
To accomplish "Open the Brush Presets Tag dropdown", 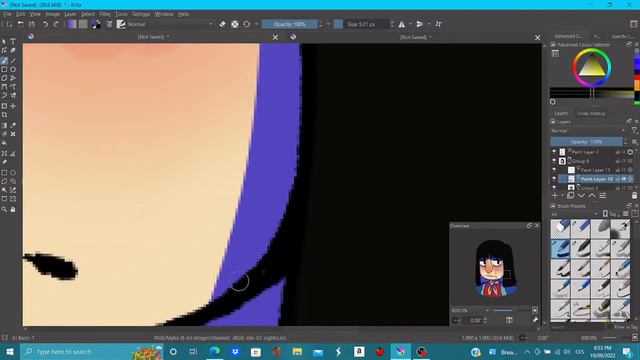I will pos(611,214).
